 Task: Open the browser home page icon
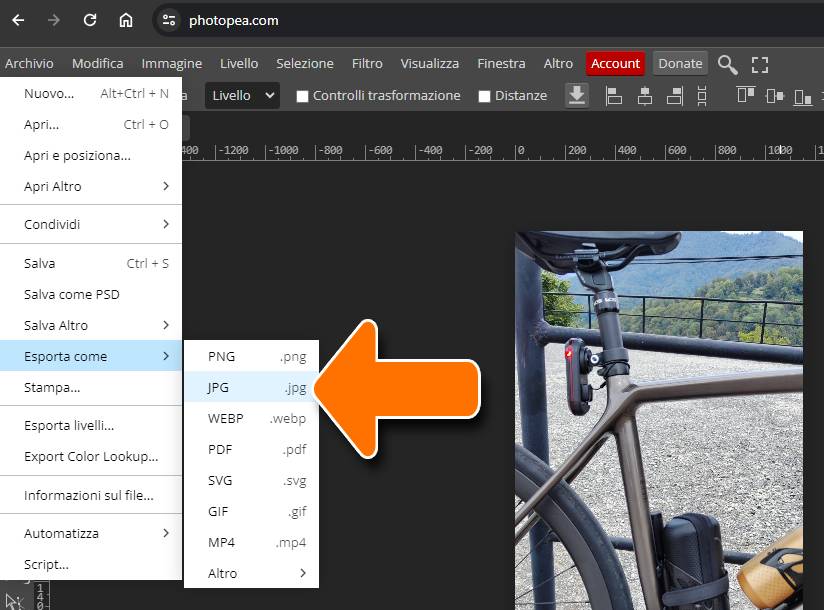pos(126,20)
